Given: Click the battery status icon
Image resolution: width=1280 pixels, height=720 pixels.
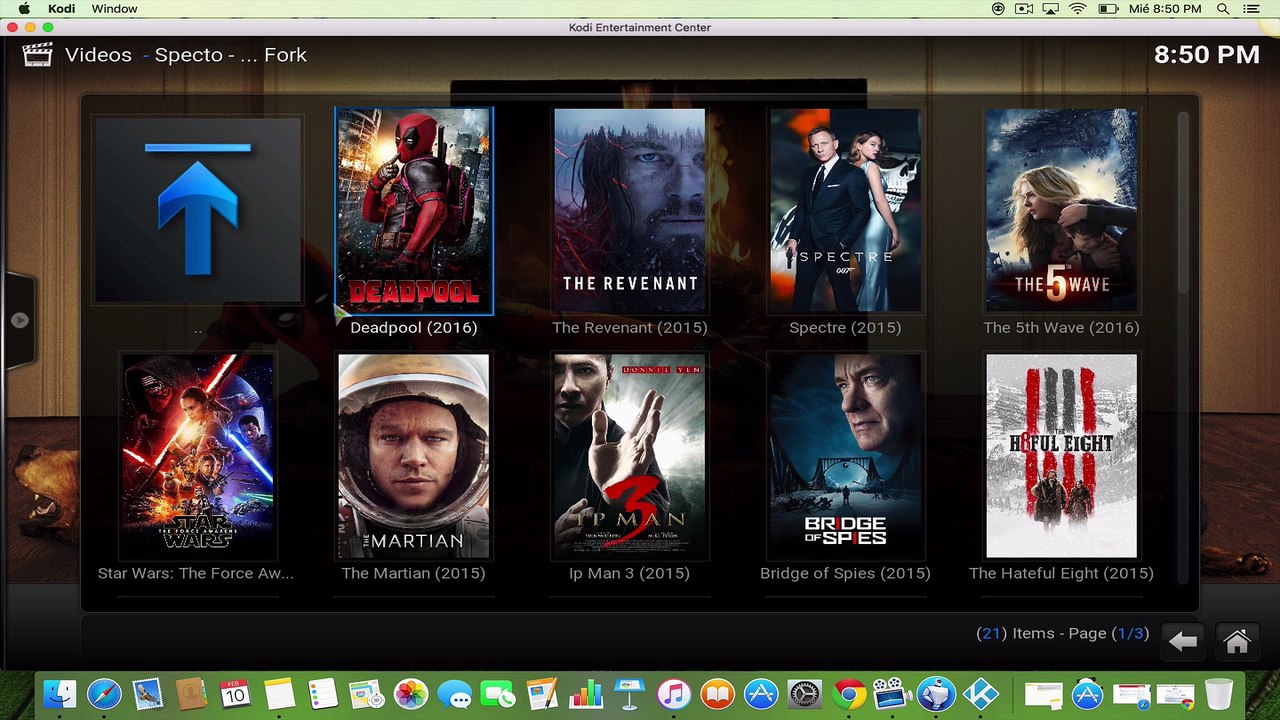Looking at the screenshot, I should click(x=1108, y=9).
